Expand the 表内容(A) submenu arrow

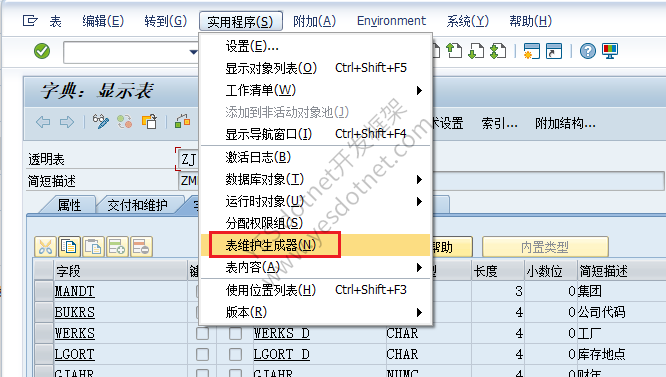click(419, 267)
